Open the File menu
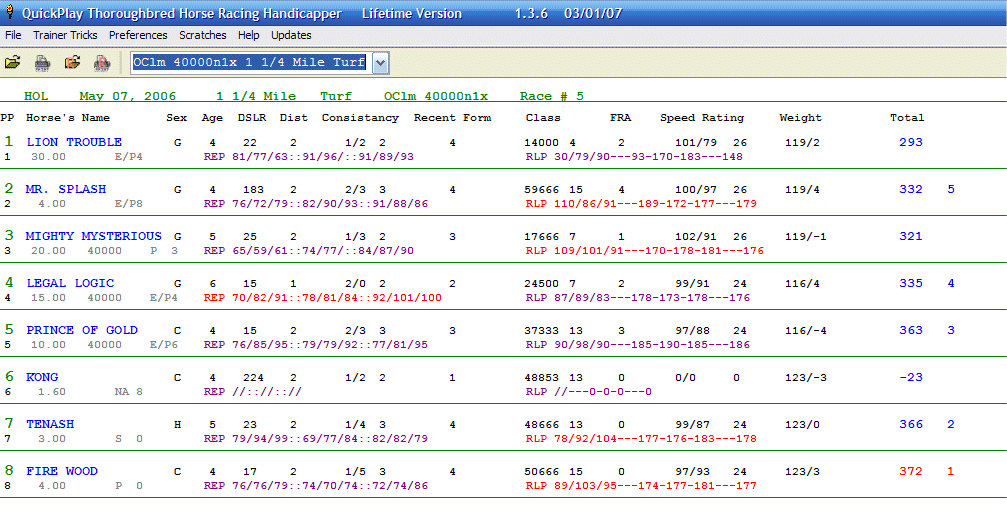 13,35
